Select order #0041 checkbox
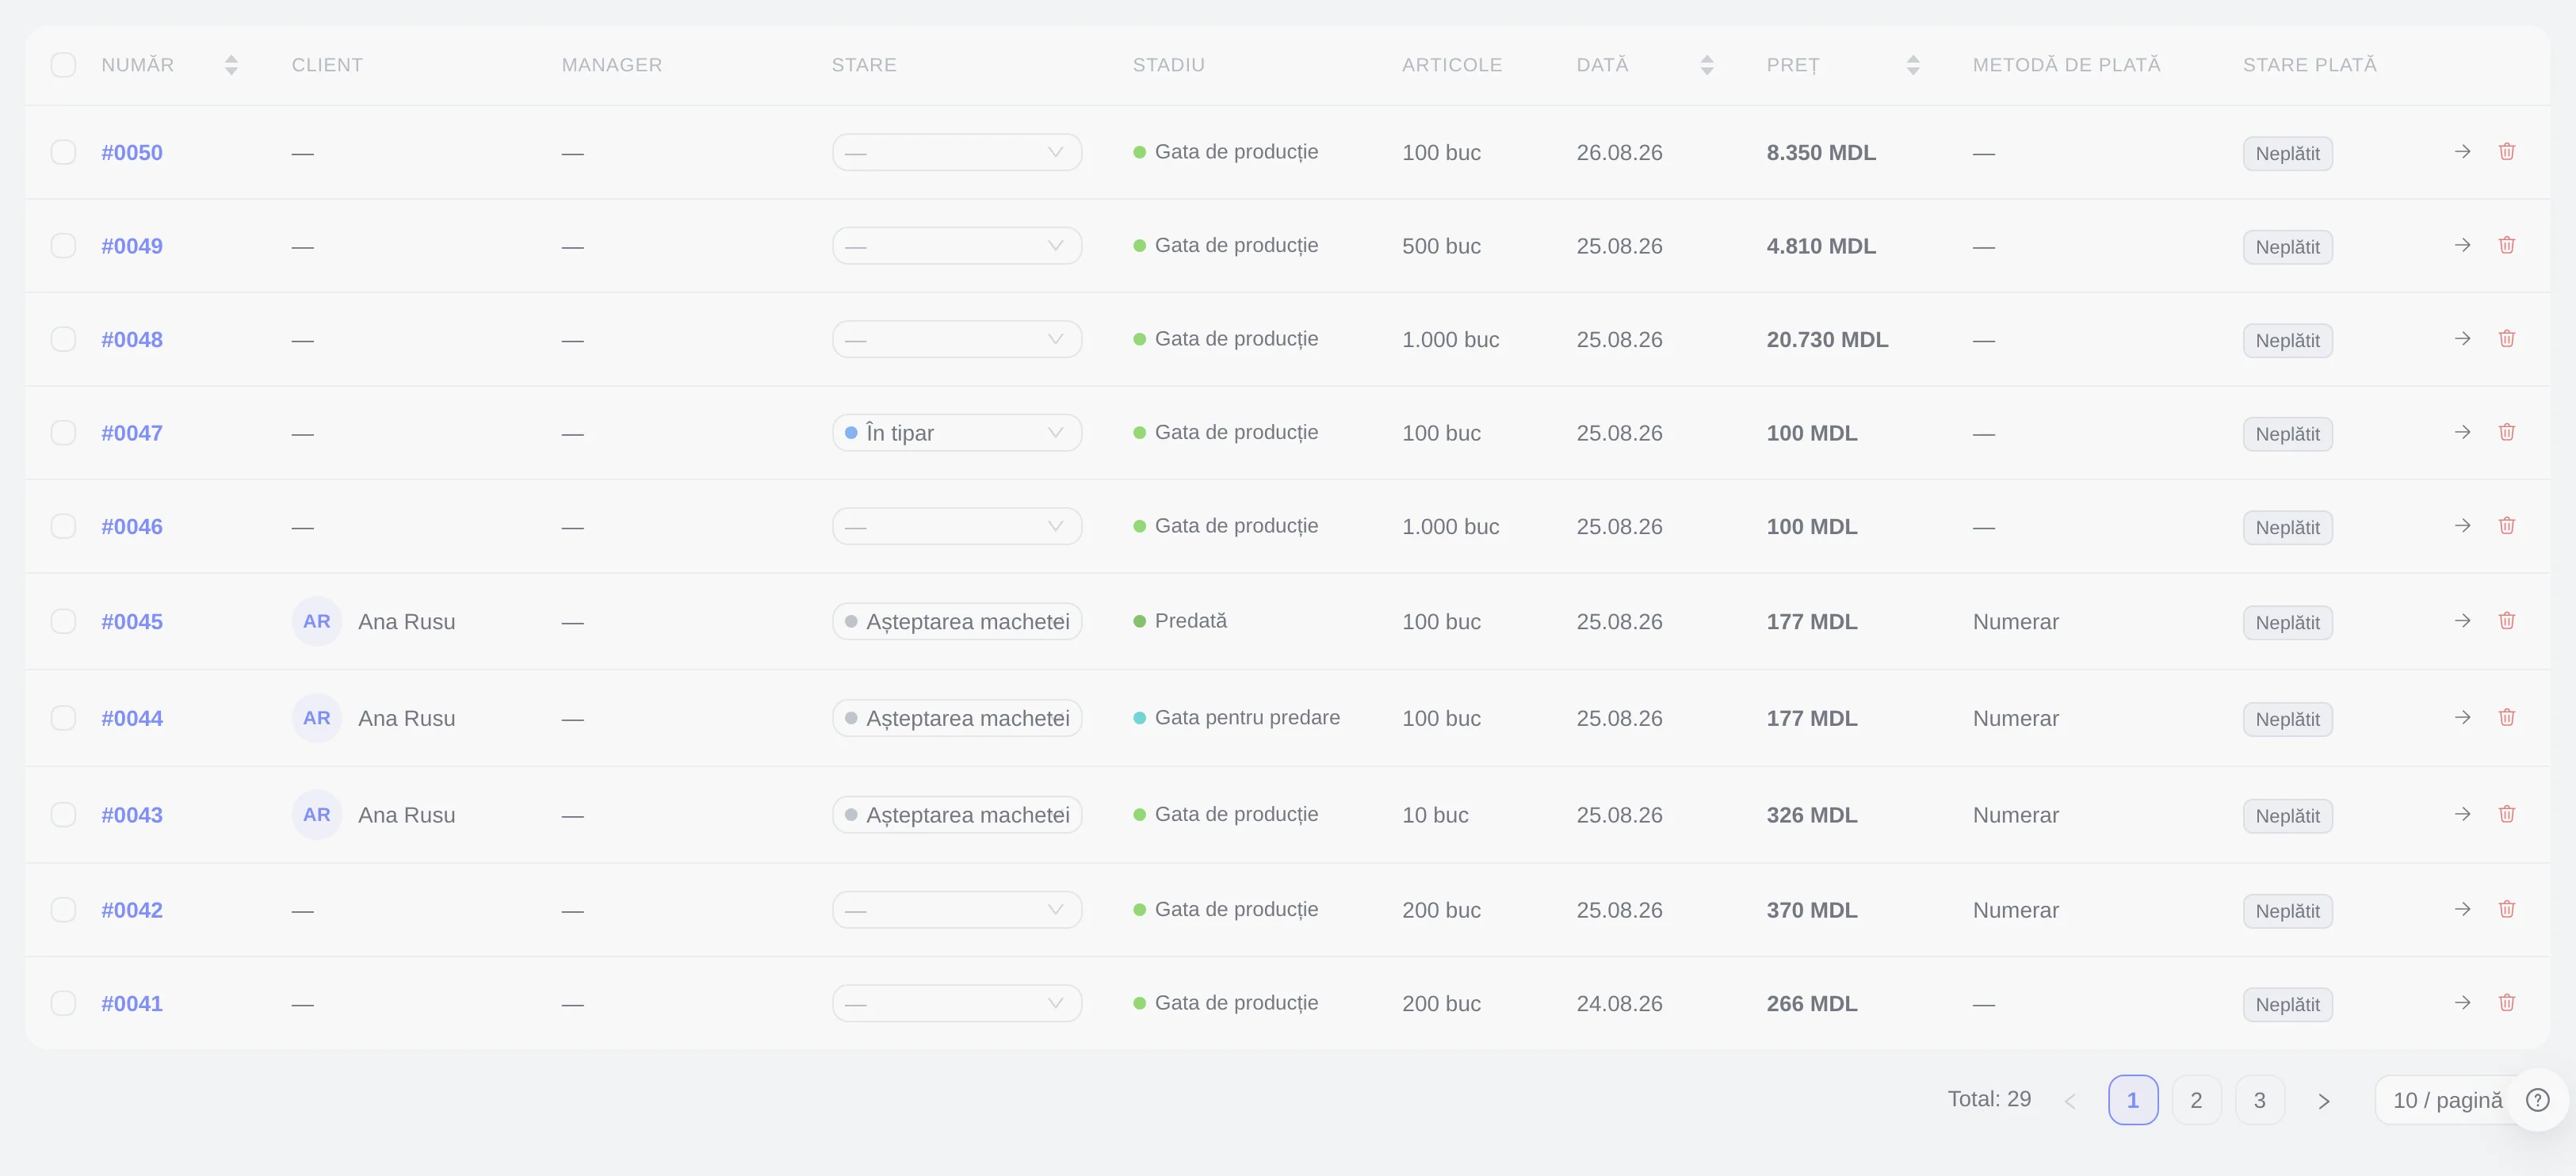2576x1176 pixels. coord(63,1003)
